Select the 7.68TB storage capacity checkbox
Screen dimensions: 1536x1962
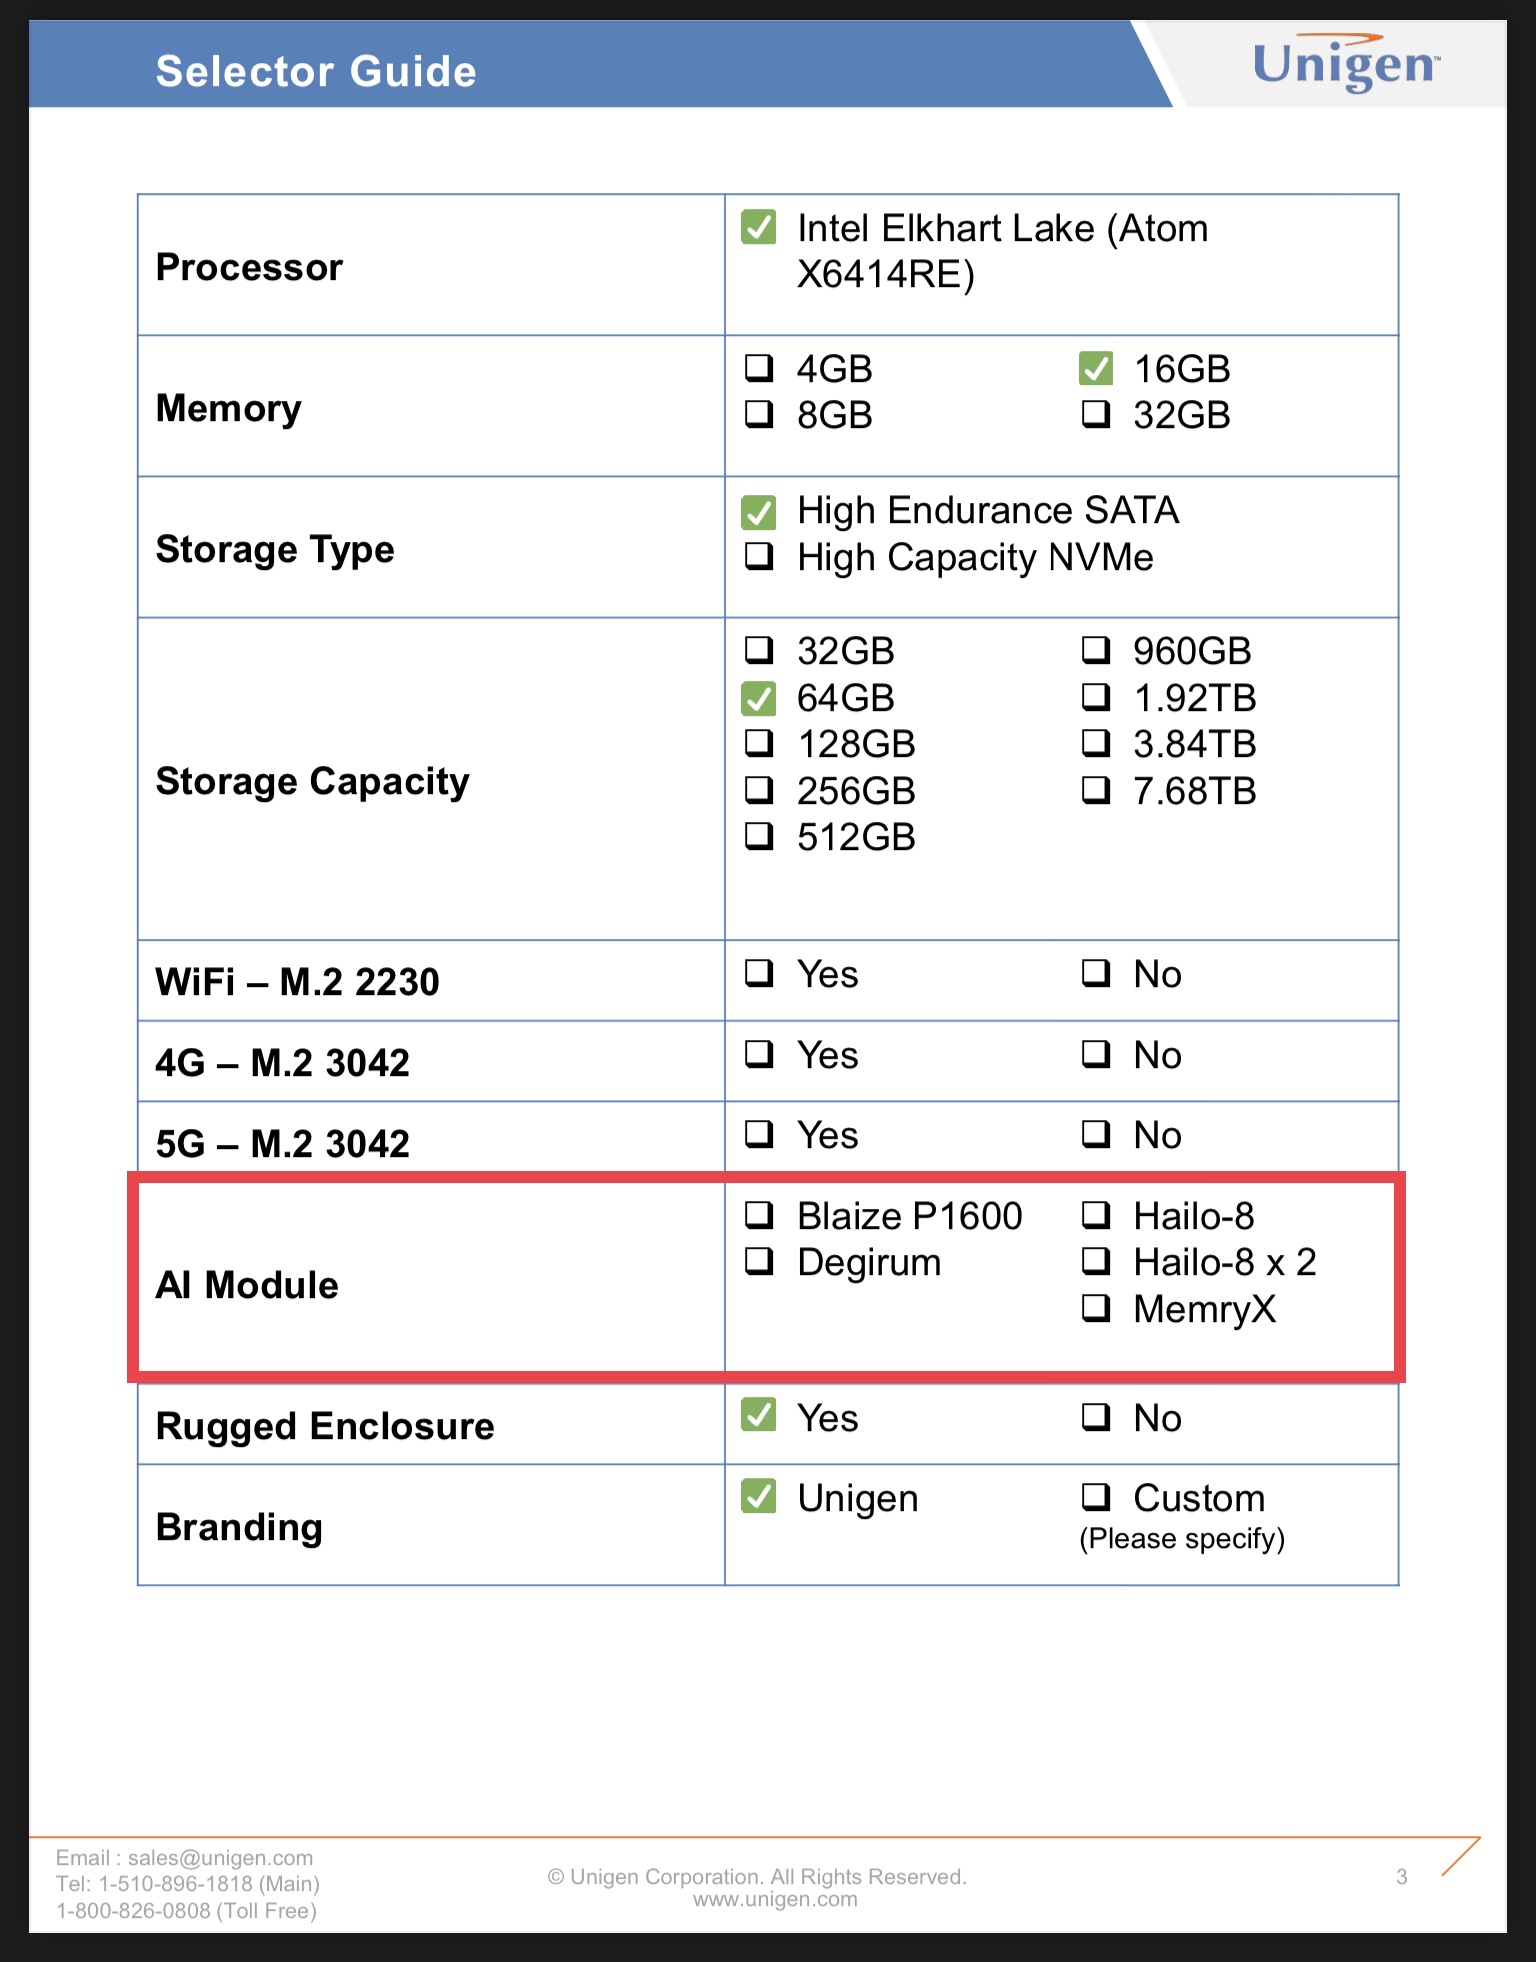point(1096,791)
